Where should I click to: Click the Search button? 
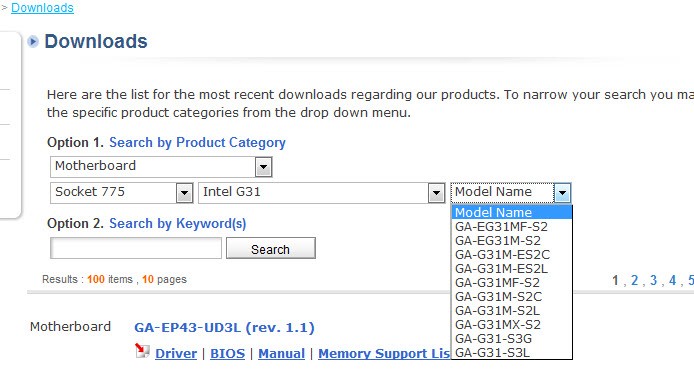click(271, 249)
